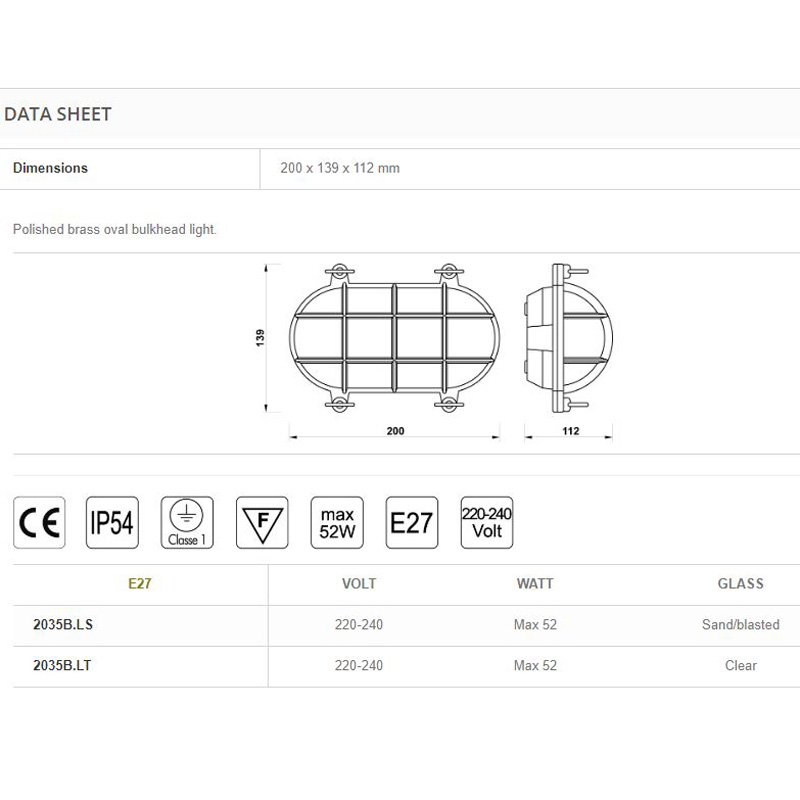Viewport: 800px width, 800px height.
Task: Click the polished brass oval bulkhead description
Action: 115,230
